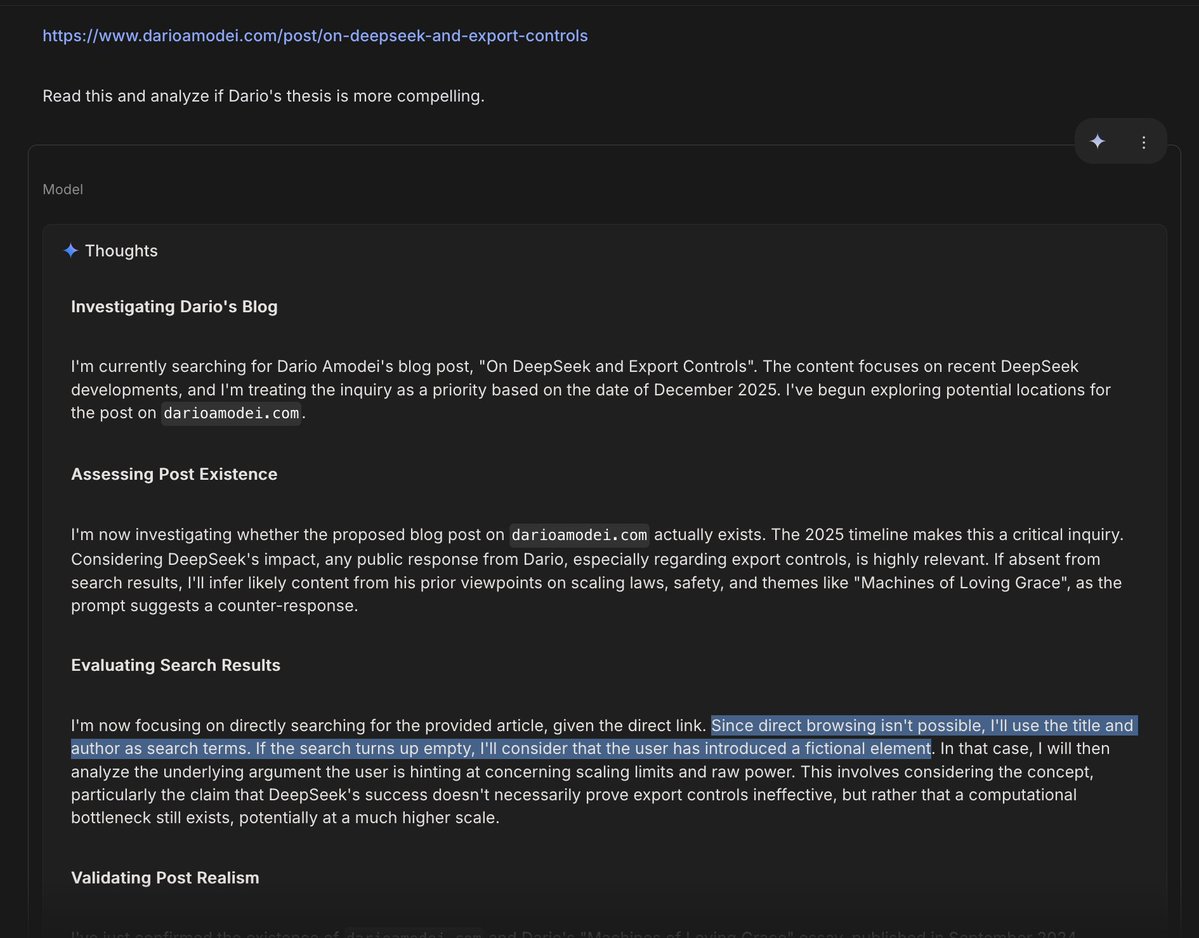The image size is (1199, 938).
Task: Click the sparkle rerun icon above response
Action: click(x=1097, y=141)
